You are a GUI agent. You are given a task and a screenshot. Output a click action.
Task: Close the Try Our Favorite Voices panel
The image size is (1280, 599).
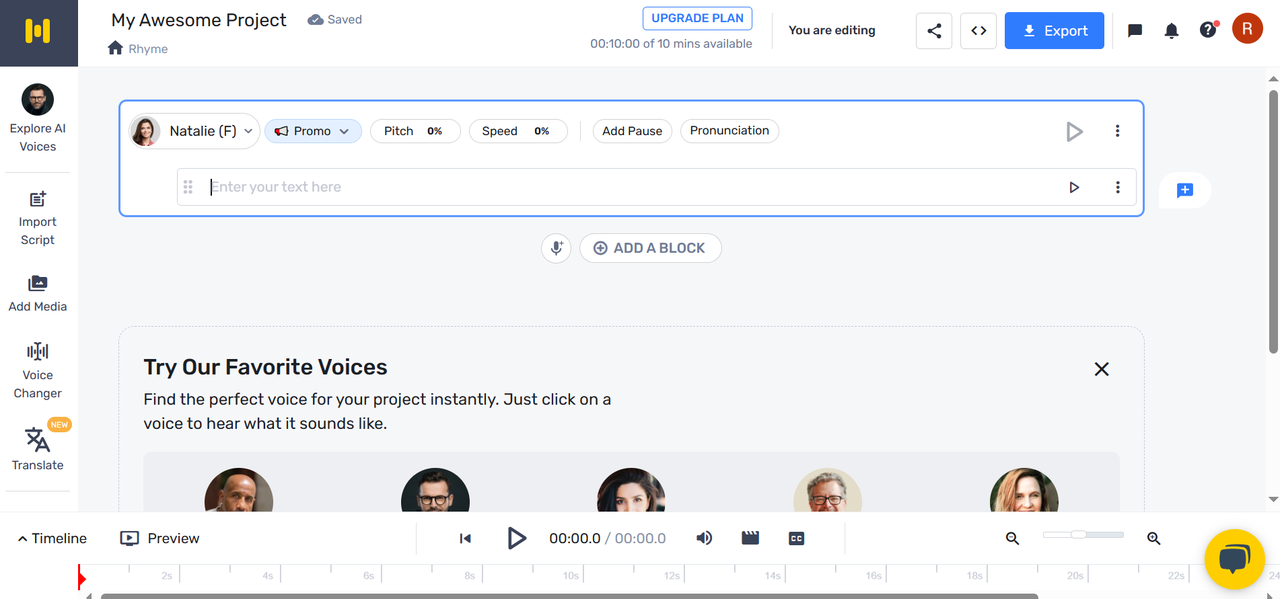(1101, 369)
